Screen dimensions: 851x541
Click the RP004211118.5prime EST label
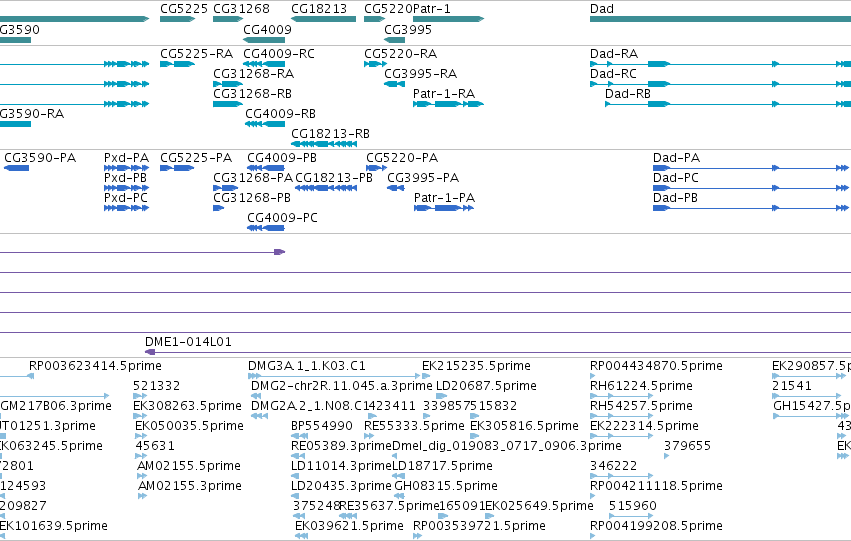[x=656, y=486]
